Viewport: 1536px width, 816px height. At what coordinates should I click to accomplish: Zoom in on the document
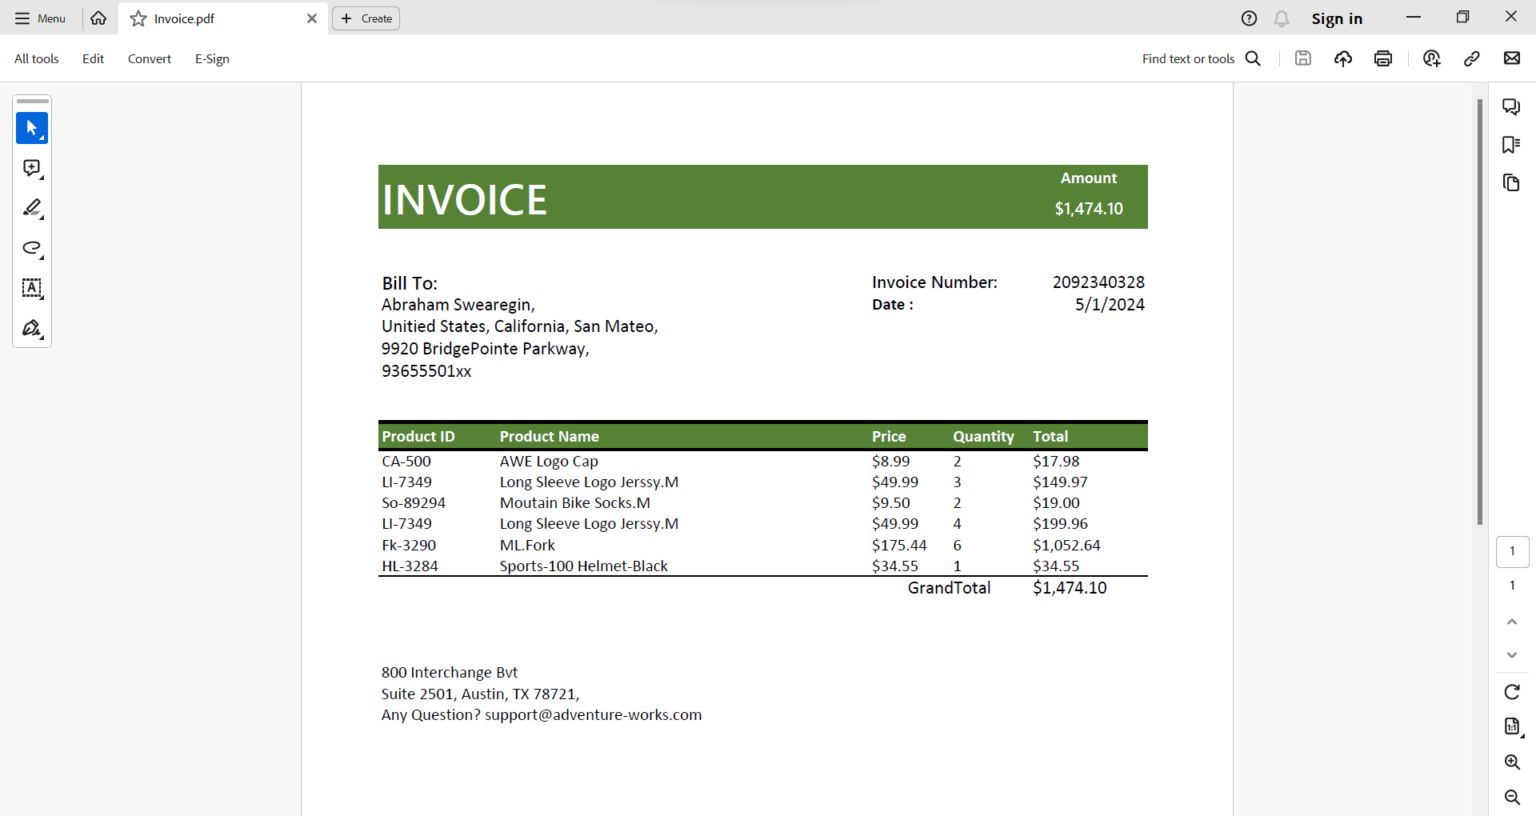click(x=1511, y=761)
